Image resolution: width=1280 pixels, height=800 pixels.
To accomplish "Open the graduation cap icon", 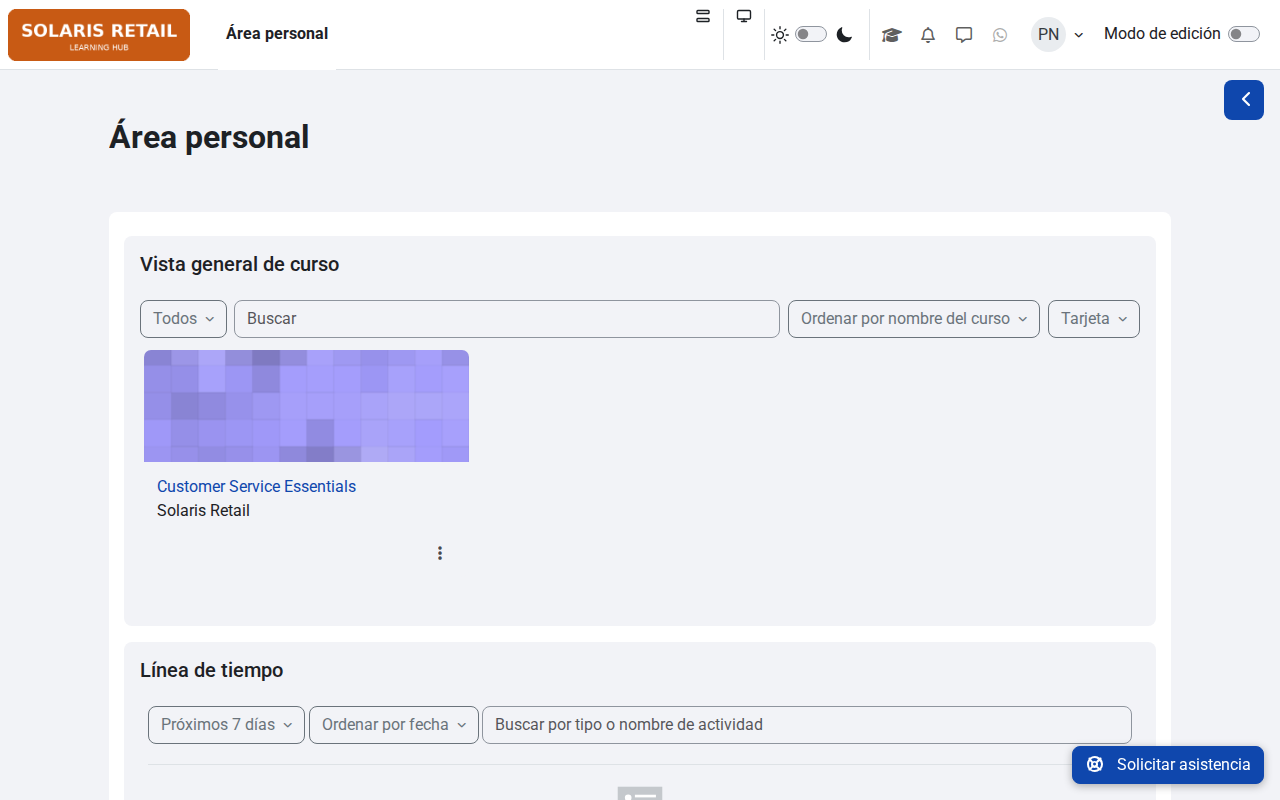I will point(891,35).
